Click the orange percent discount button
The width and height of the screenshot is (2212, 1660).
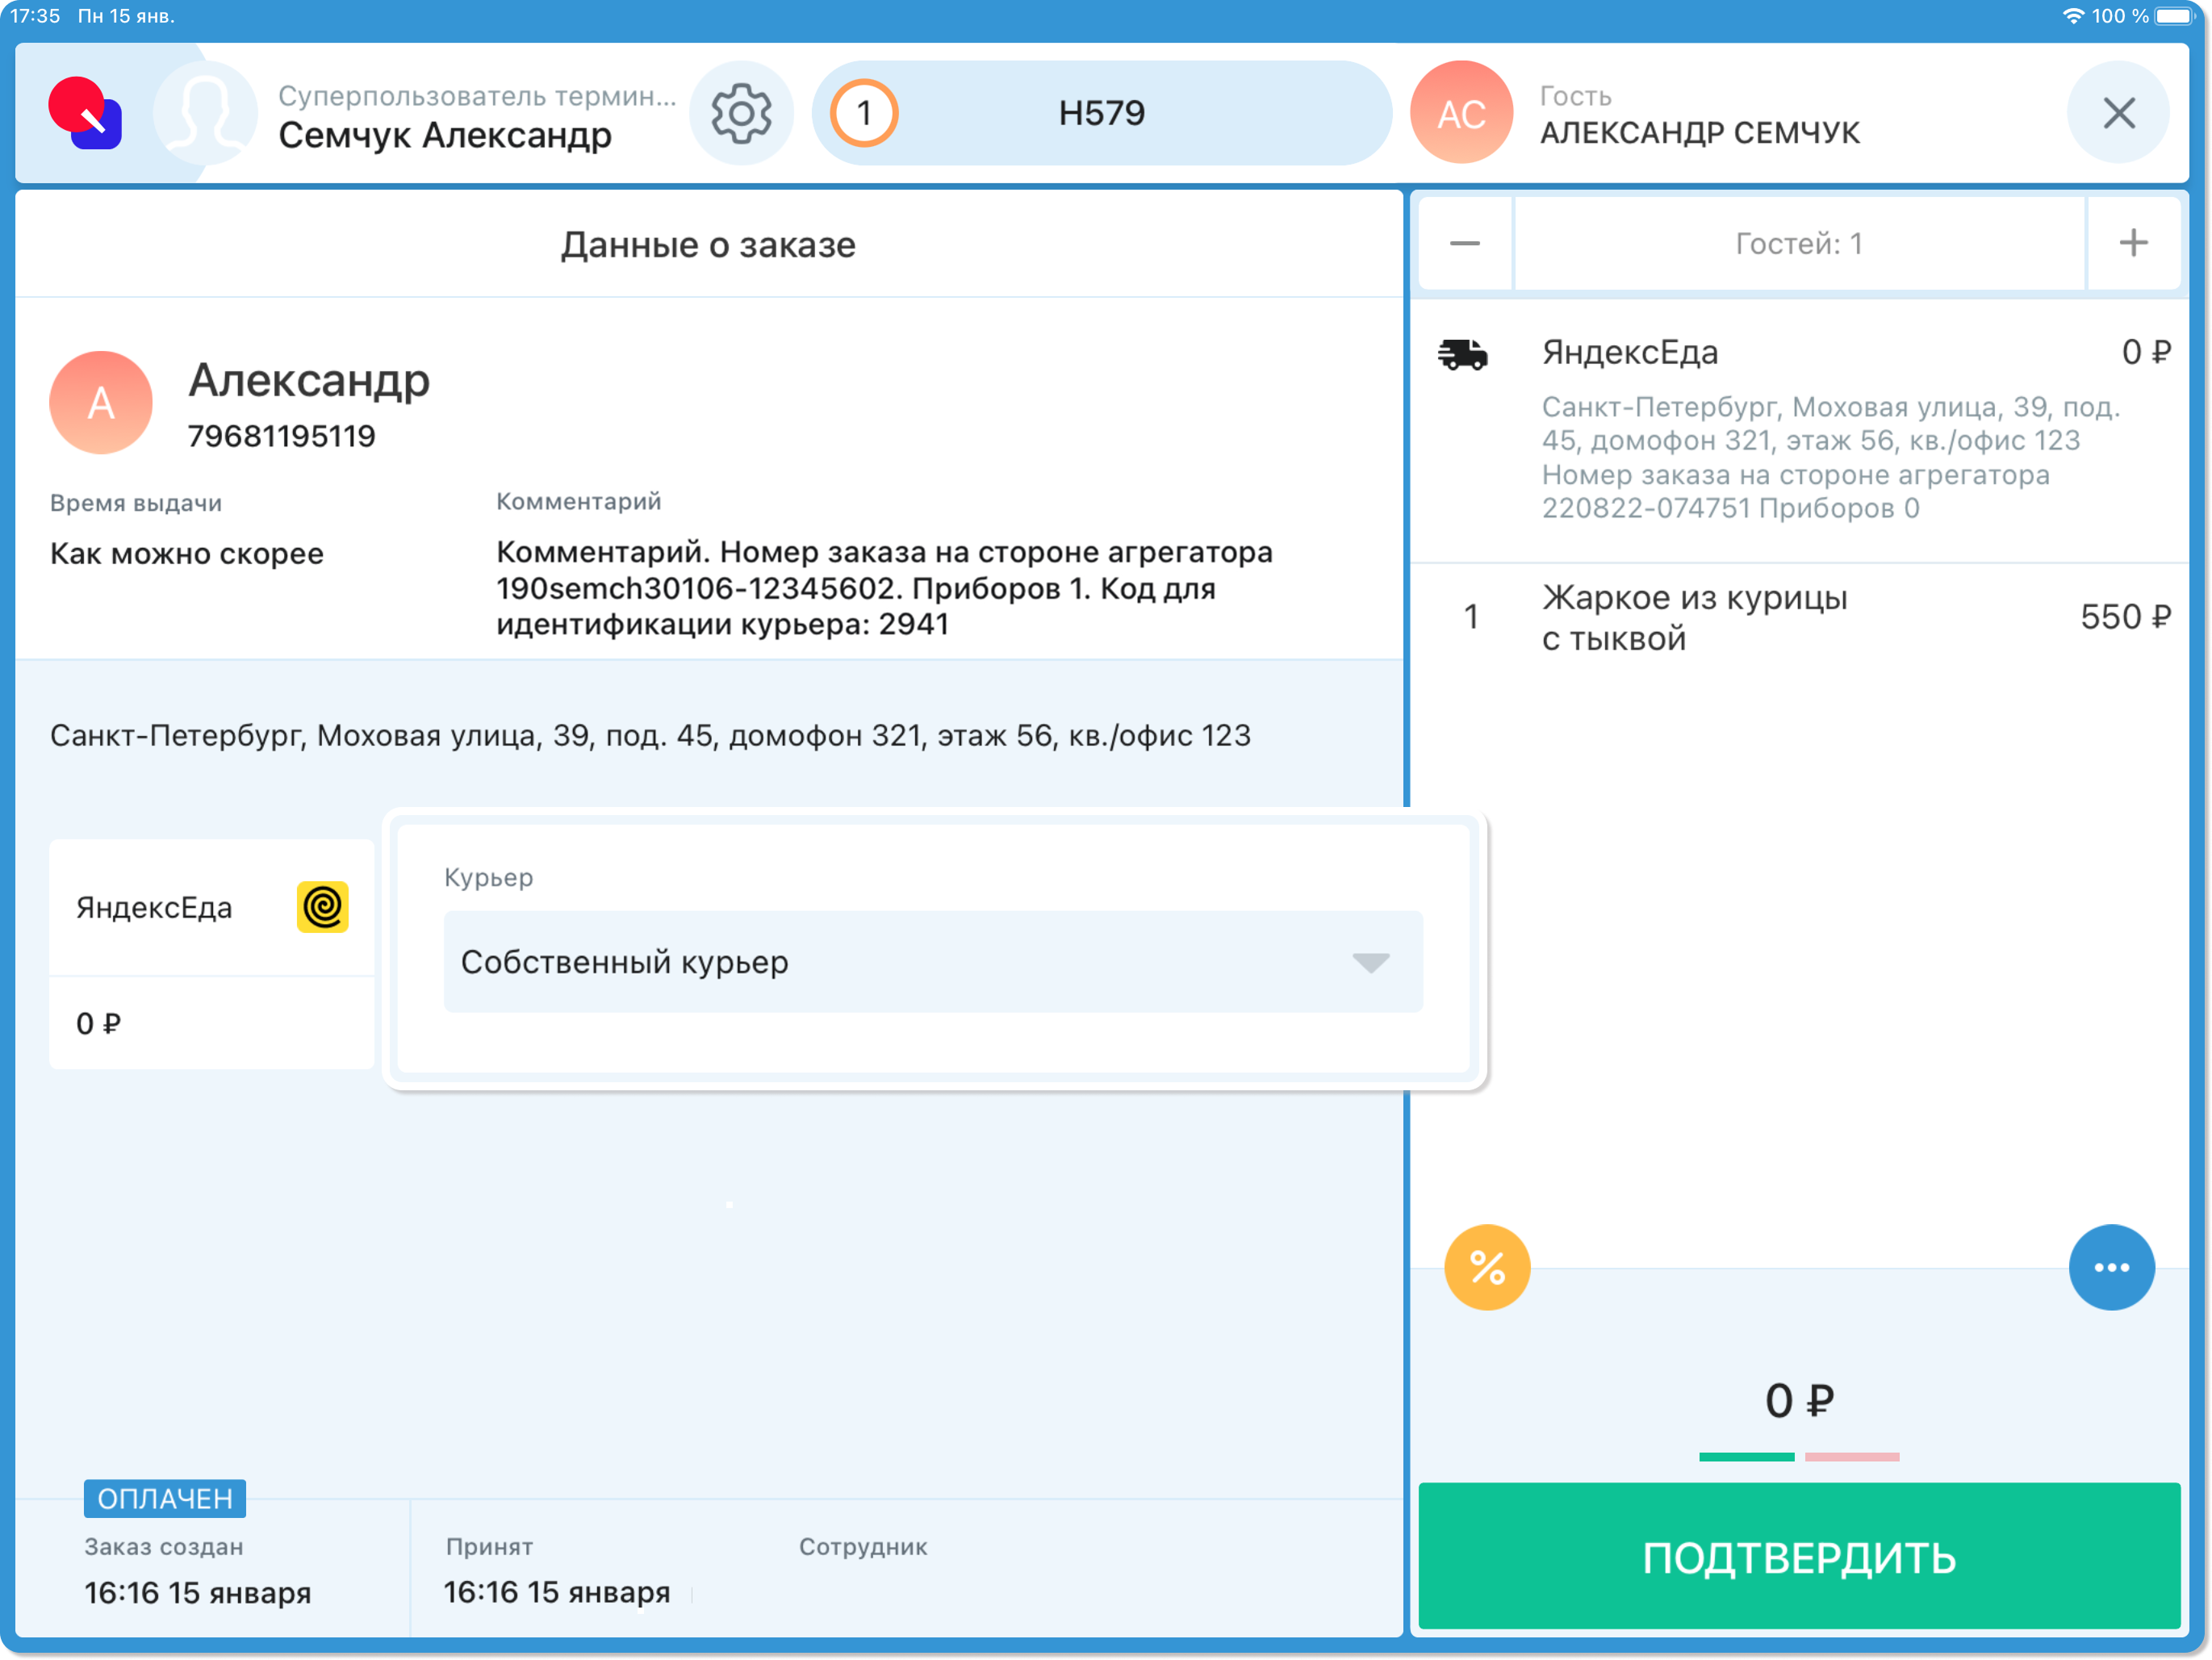click(1487, 1268)
